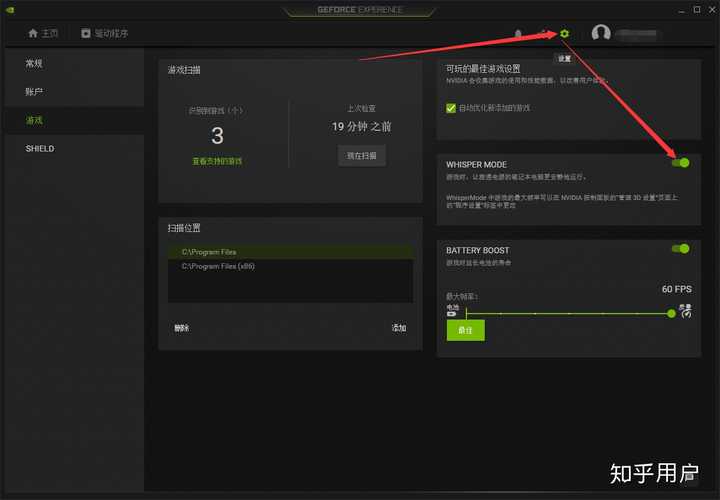This screenshot has height=500, width=720.
Task: Click the green 最佳 button
Action: (466, 330)
